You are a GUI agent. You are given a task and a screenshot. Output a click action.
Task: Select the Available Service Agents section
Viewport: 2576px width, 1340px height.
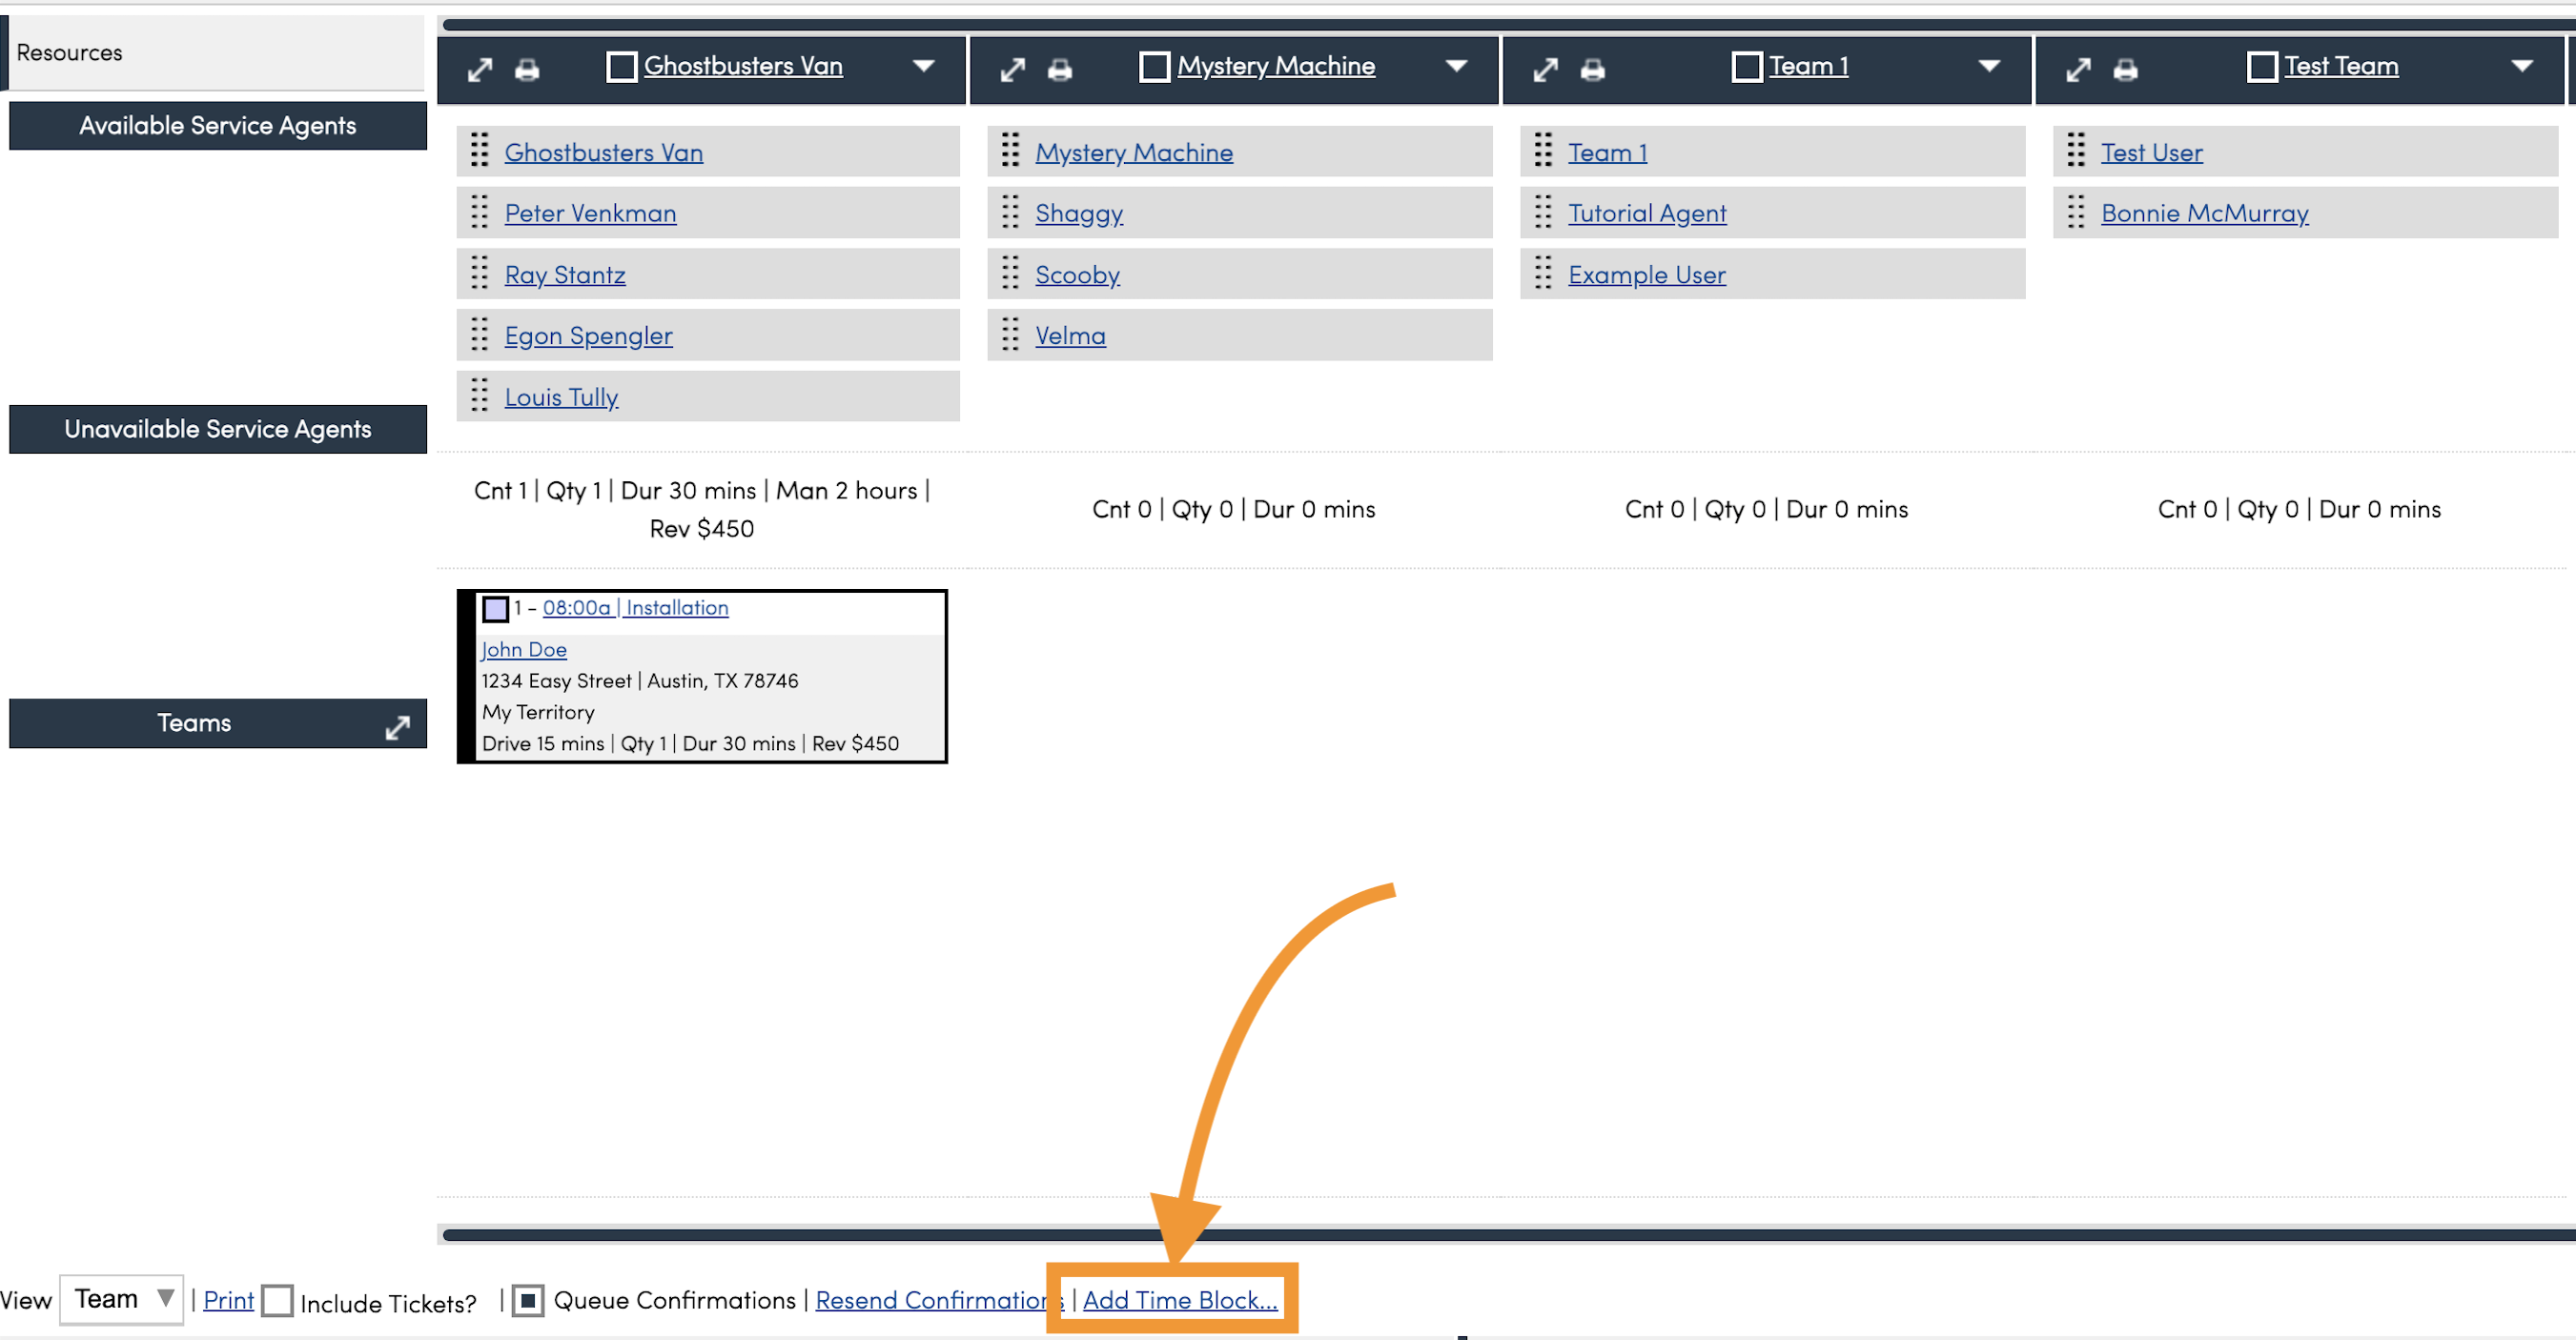(218, 126)
